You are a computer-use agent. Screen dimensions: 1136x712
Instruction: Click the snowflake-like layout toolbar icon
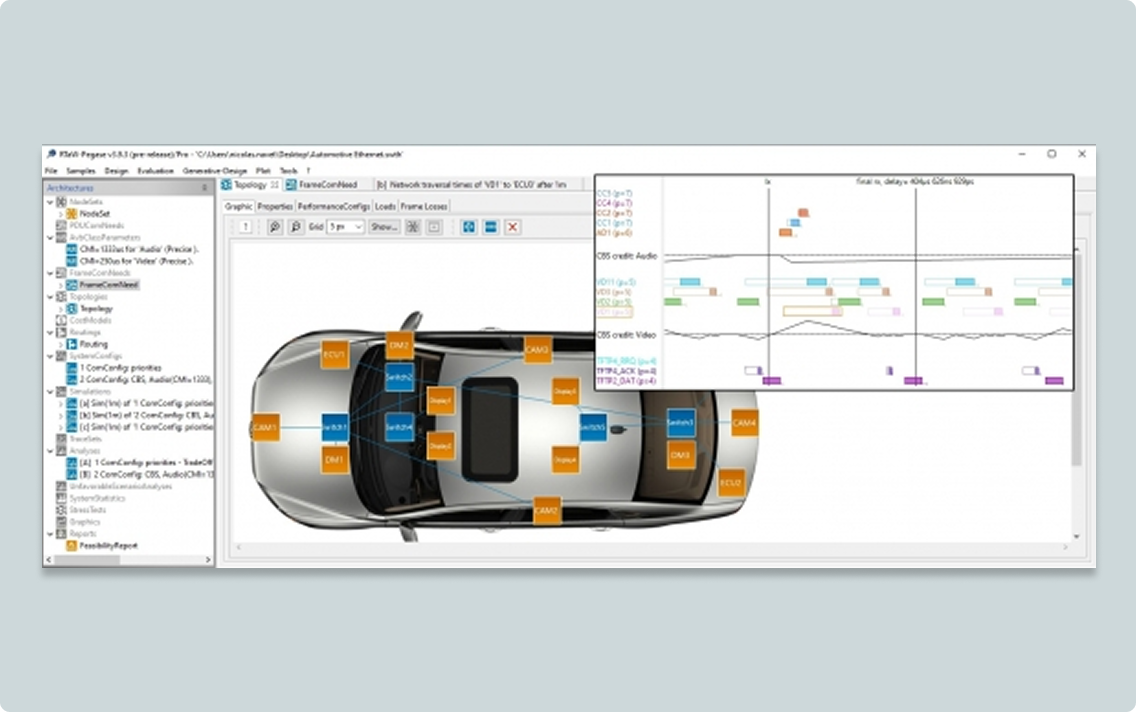click(x=412, y=227)
